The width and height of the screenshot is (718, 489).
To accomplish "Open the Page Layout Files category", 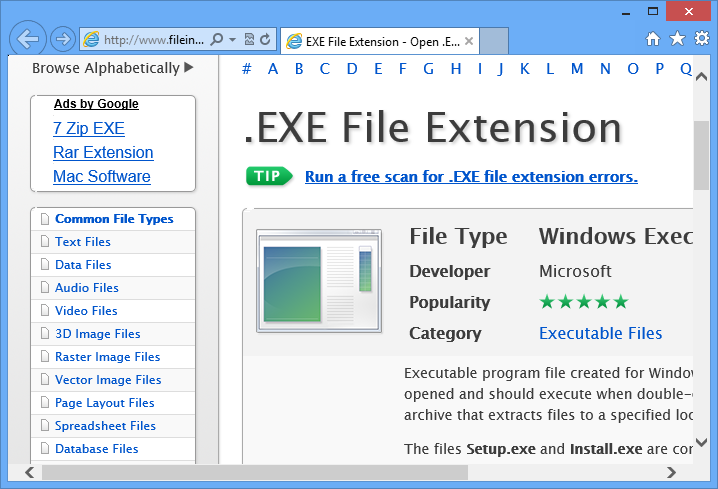I will 105,403.
